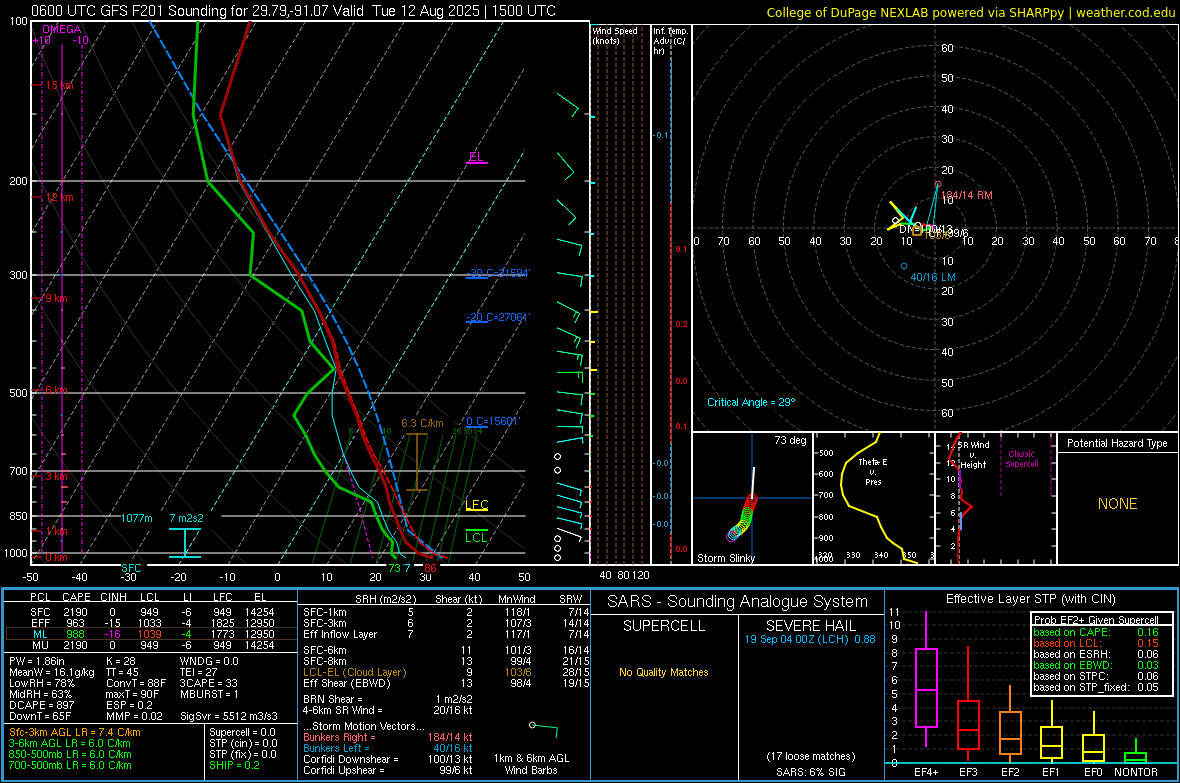Click the Supercell = 0.0 composite value
1180x783 pixels.
coord(242,732)
